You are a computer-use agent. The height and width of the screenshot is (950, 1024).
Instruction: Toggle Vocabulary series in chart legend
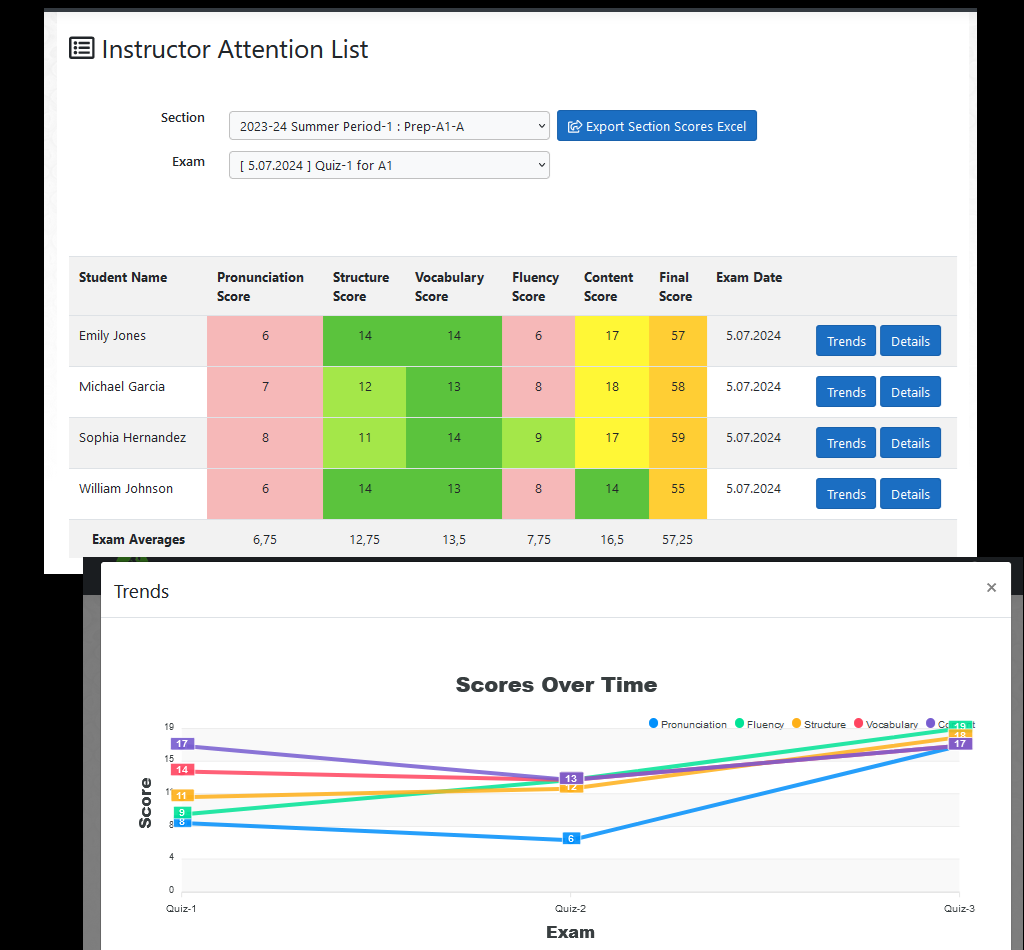coord(886,724)
